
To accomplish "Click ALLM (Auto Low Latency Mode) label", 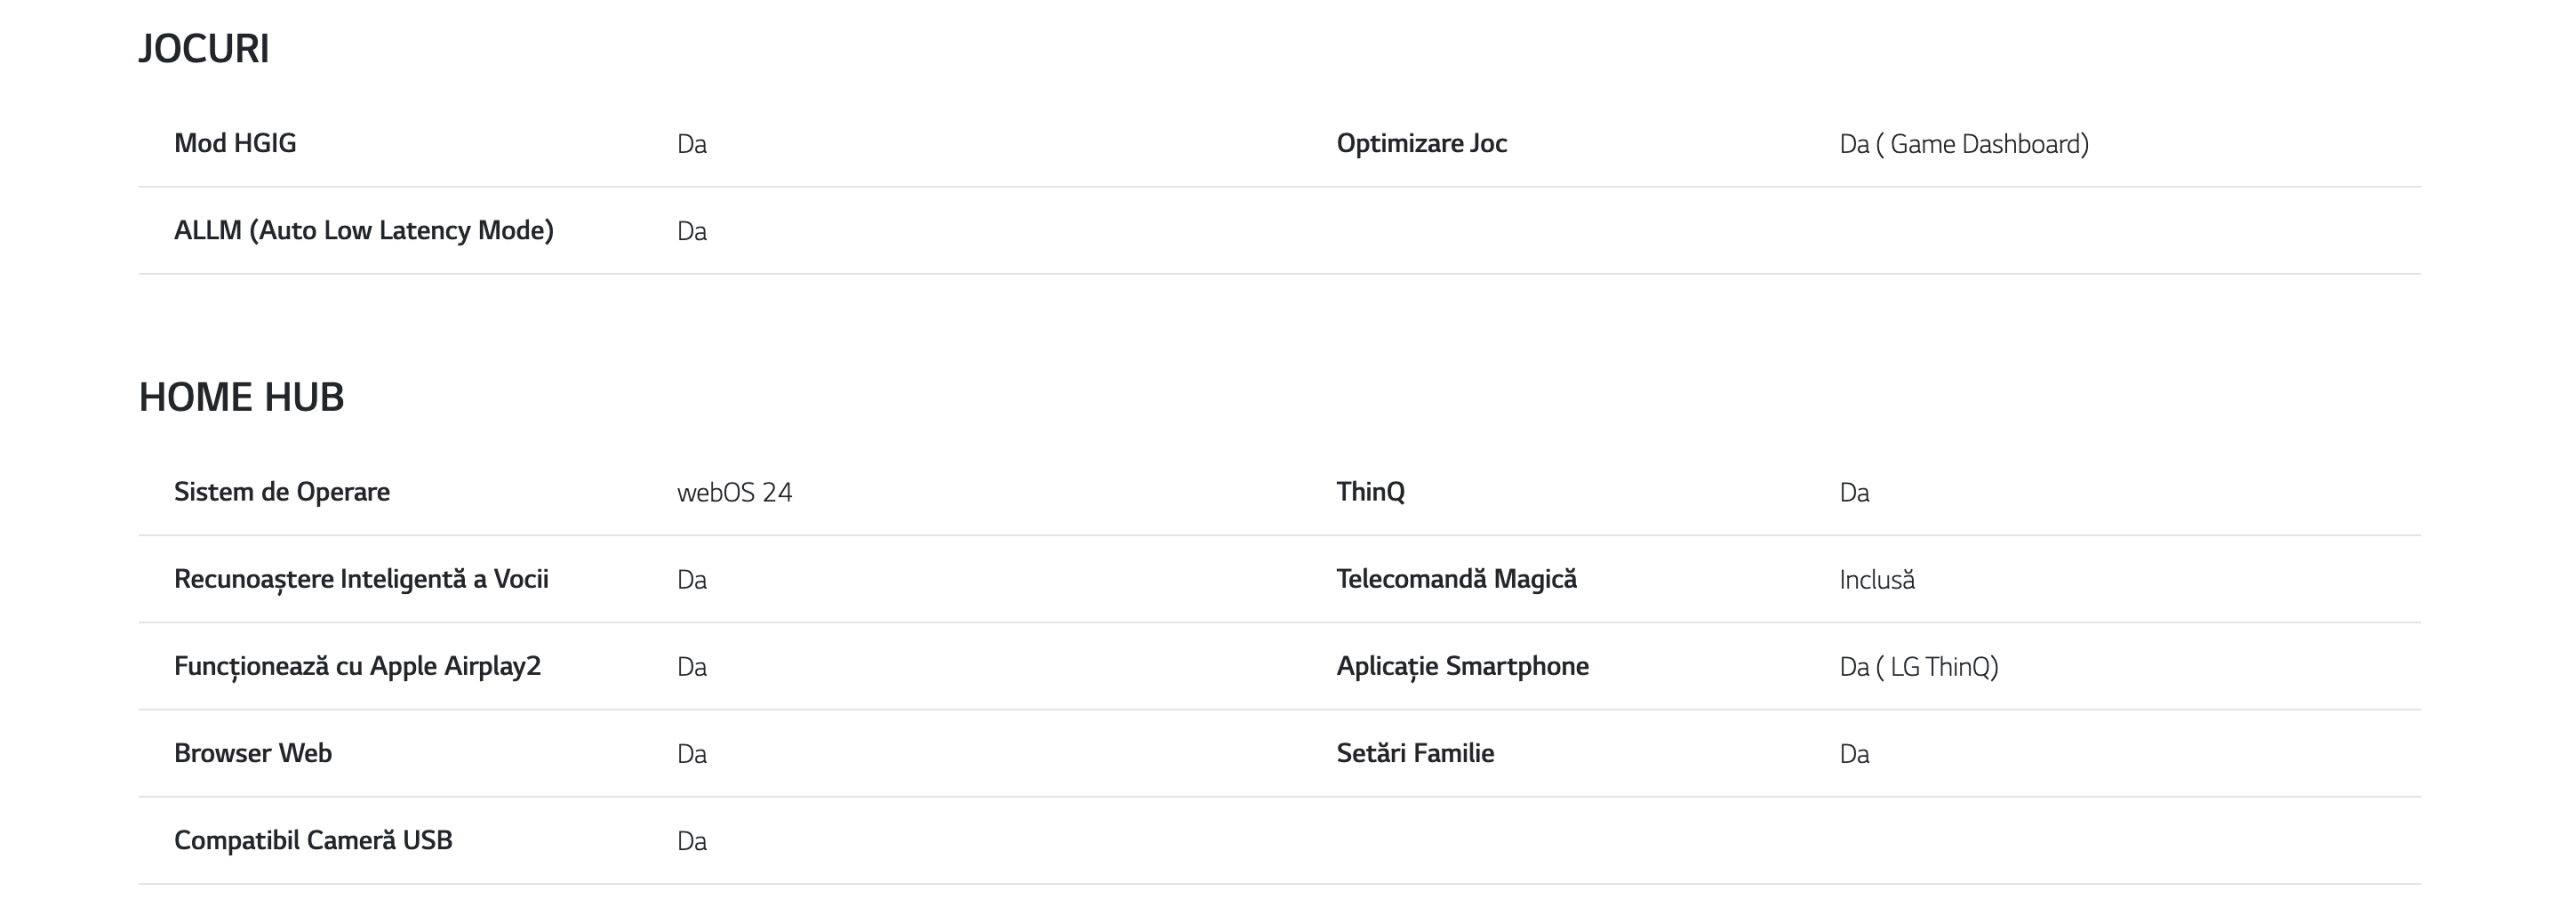I will (x=364, y=230).
